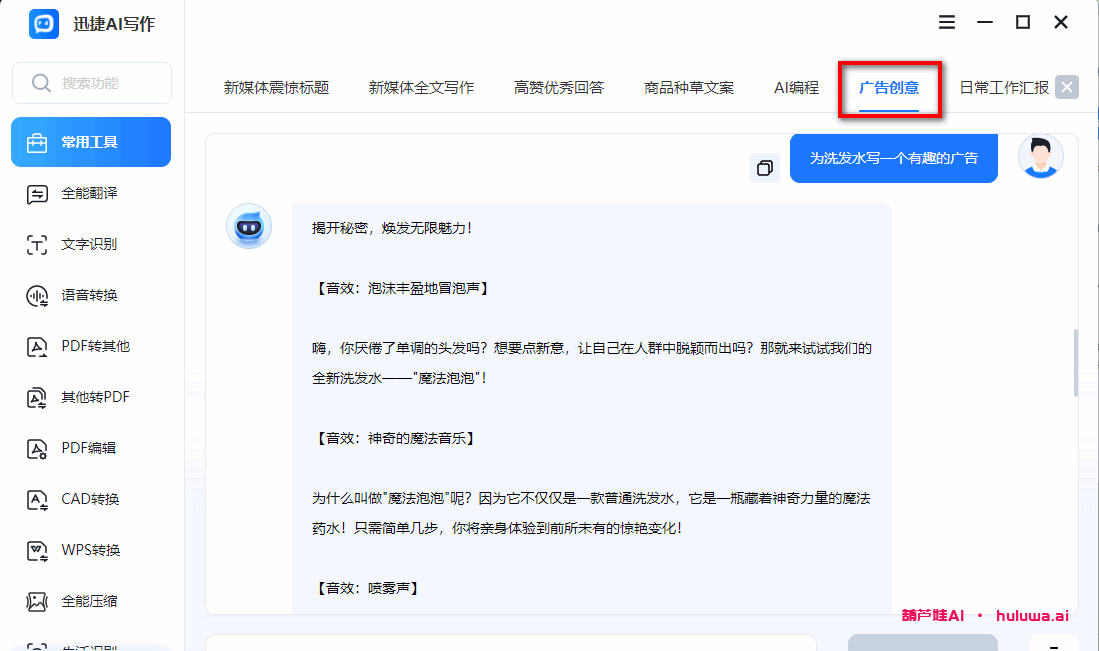Open 文字识别 label in sidebar
1099x651 pixels.
pyautogui.click(x=89, y=245)
